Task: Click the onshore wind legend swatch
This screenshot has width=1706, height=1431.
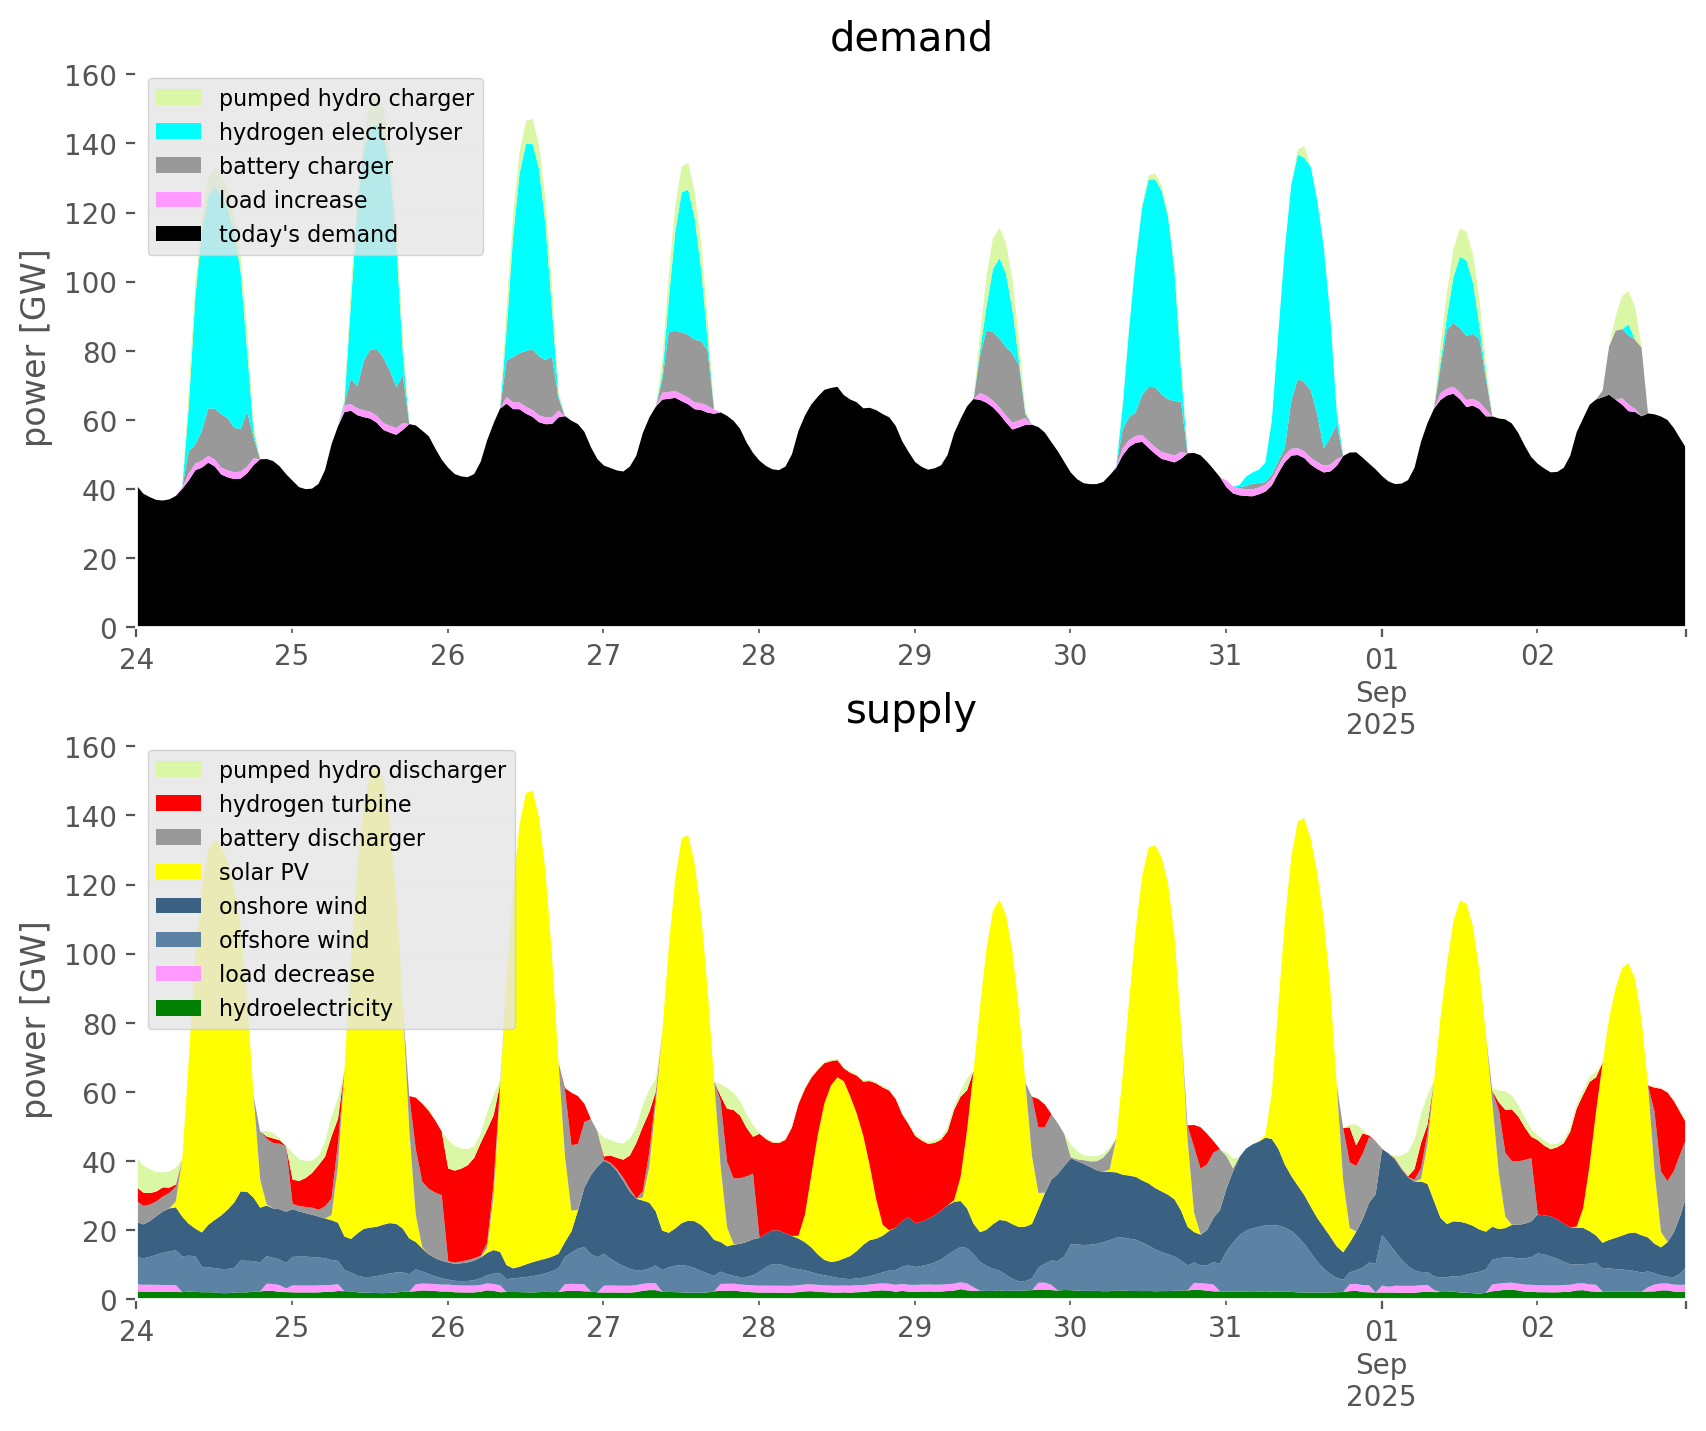Action: tap(179, 906)
